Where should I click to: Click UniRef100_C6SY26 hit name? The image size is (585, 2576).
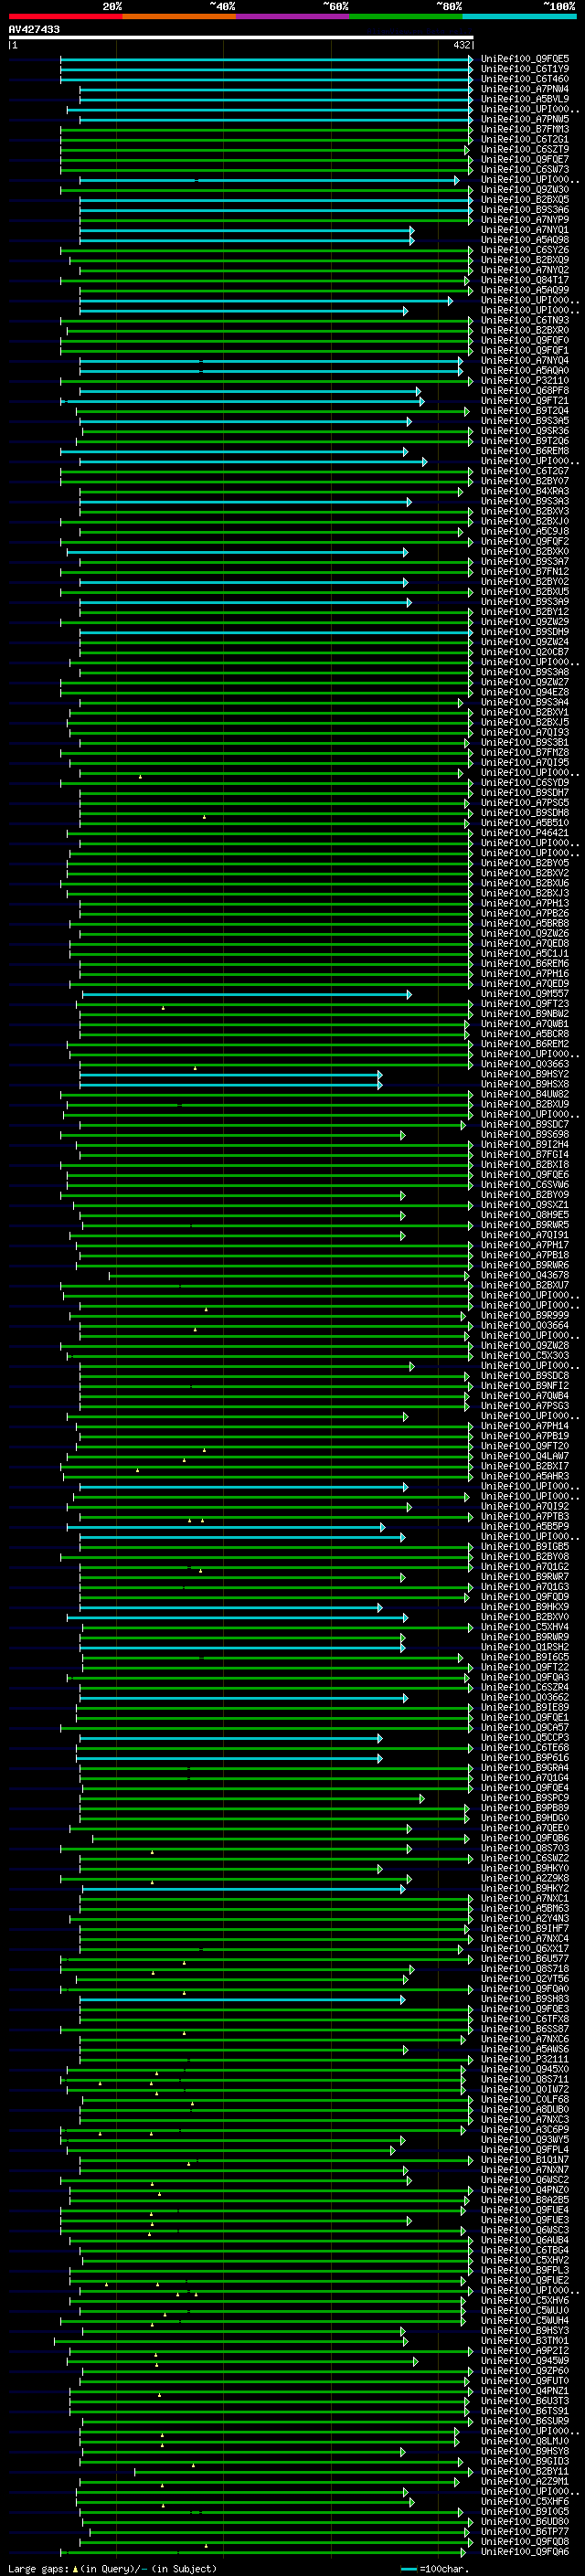point(525,250)
